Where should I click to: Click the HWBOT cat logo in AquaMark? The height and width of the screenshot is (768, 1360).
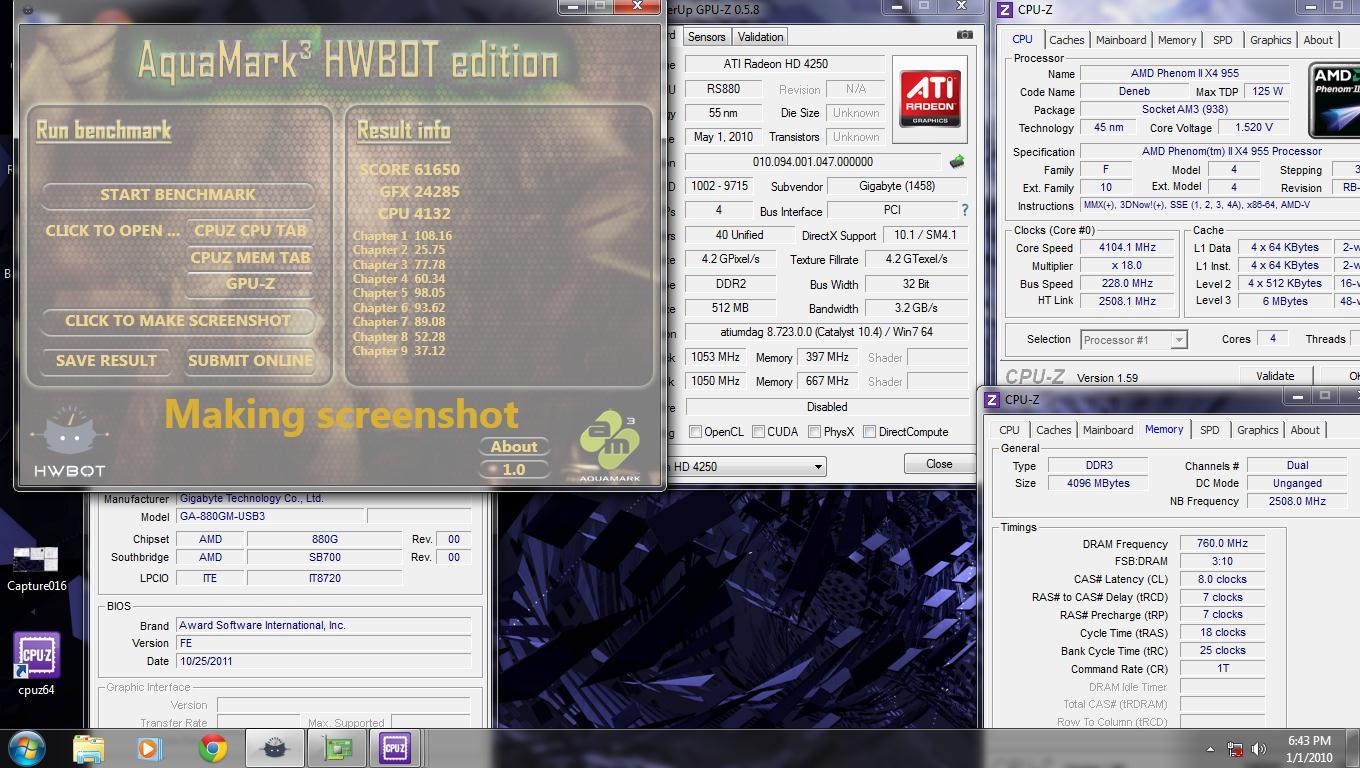pos(68,442)
